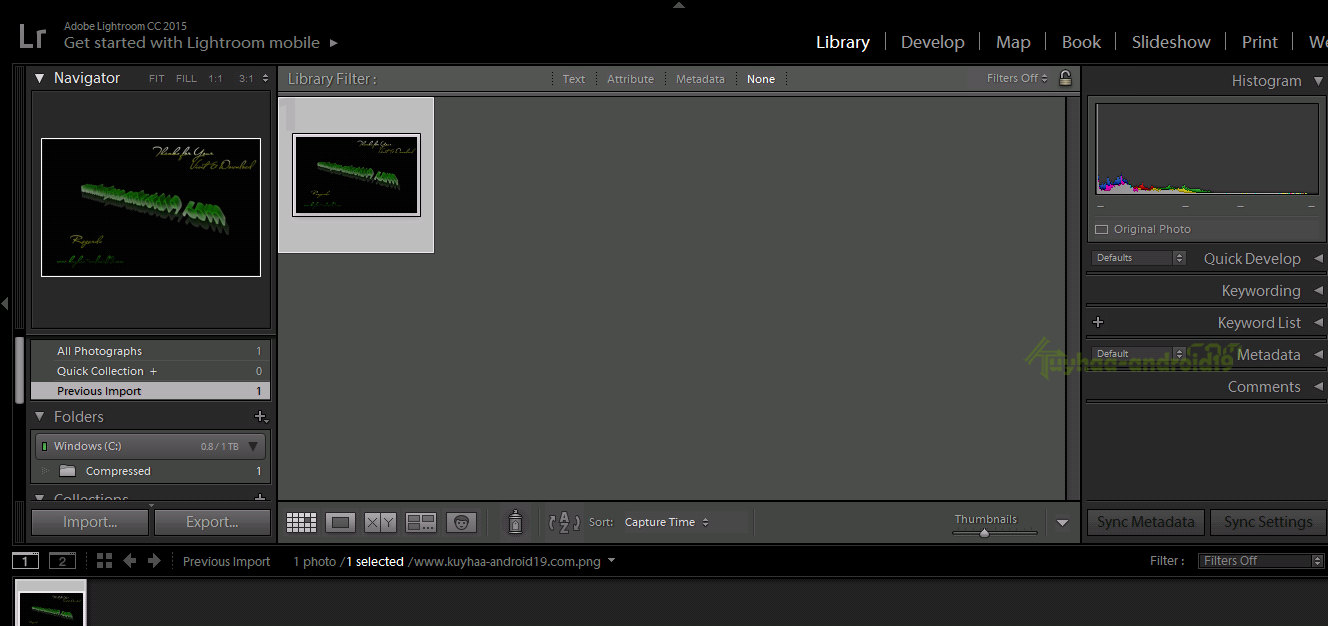This screenshot has height=626, width=1328.
Task: Hide the left panel group arrow
Action: click(5, 303)
